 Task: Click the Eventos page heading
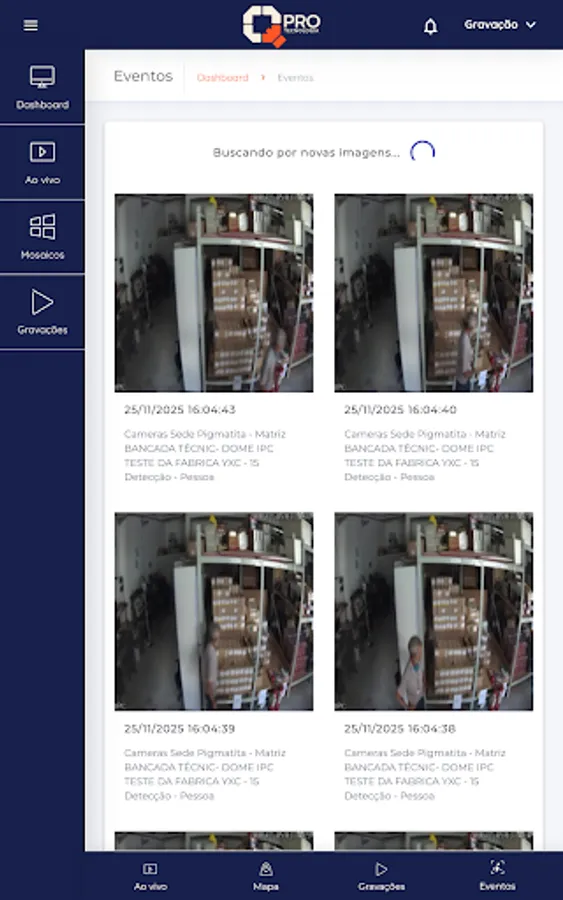pos(143,76)
